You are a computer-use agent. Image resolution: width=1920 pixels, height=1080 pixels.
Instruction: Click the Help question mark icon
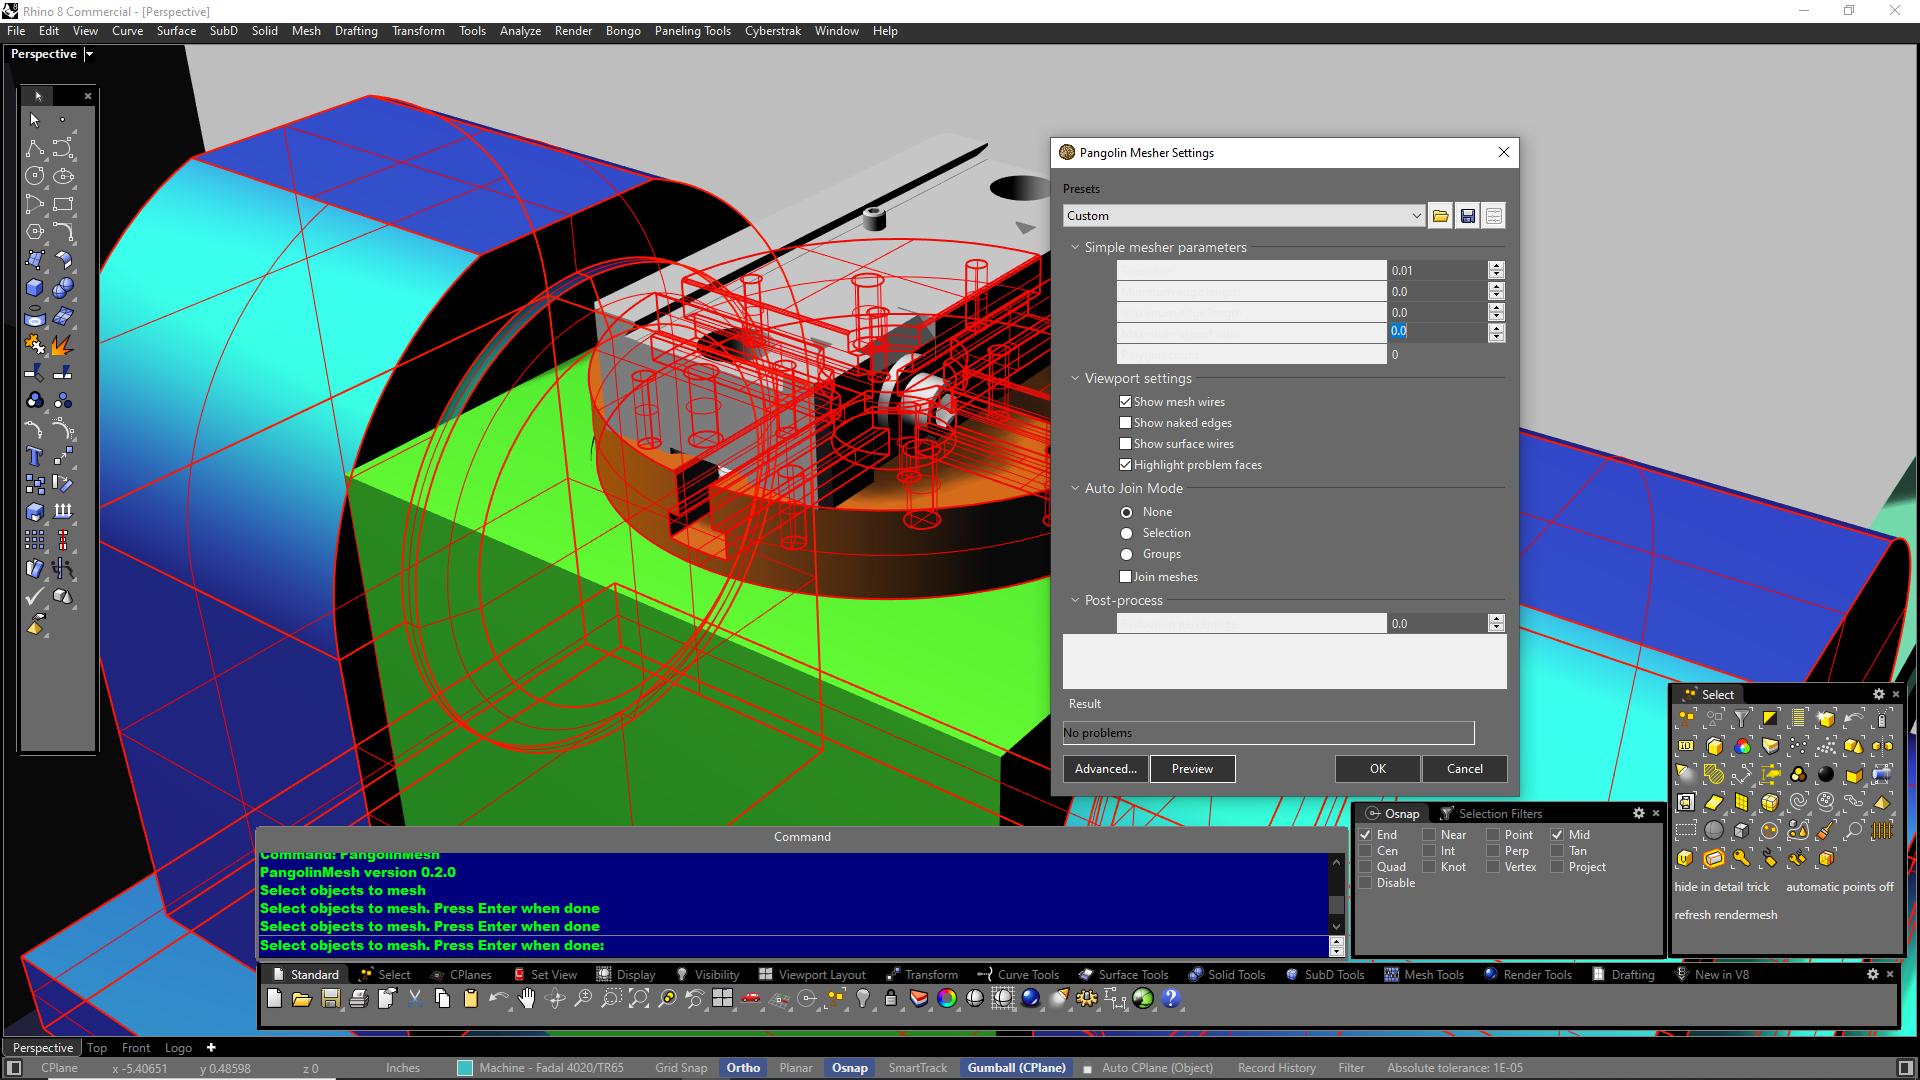(x=1171, y=998)
